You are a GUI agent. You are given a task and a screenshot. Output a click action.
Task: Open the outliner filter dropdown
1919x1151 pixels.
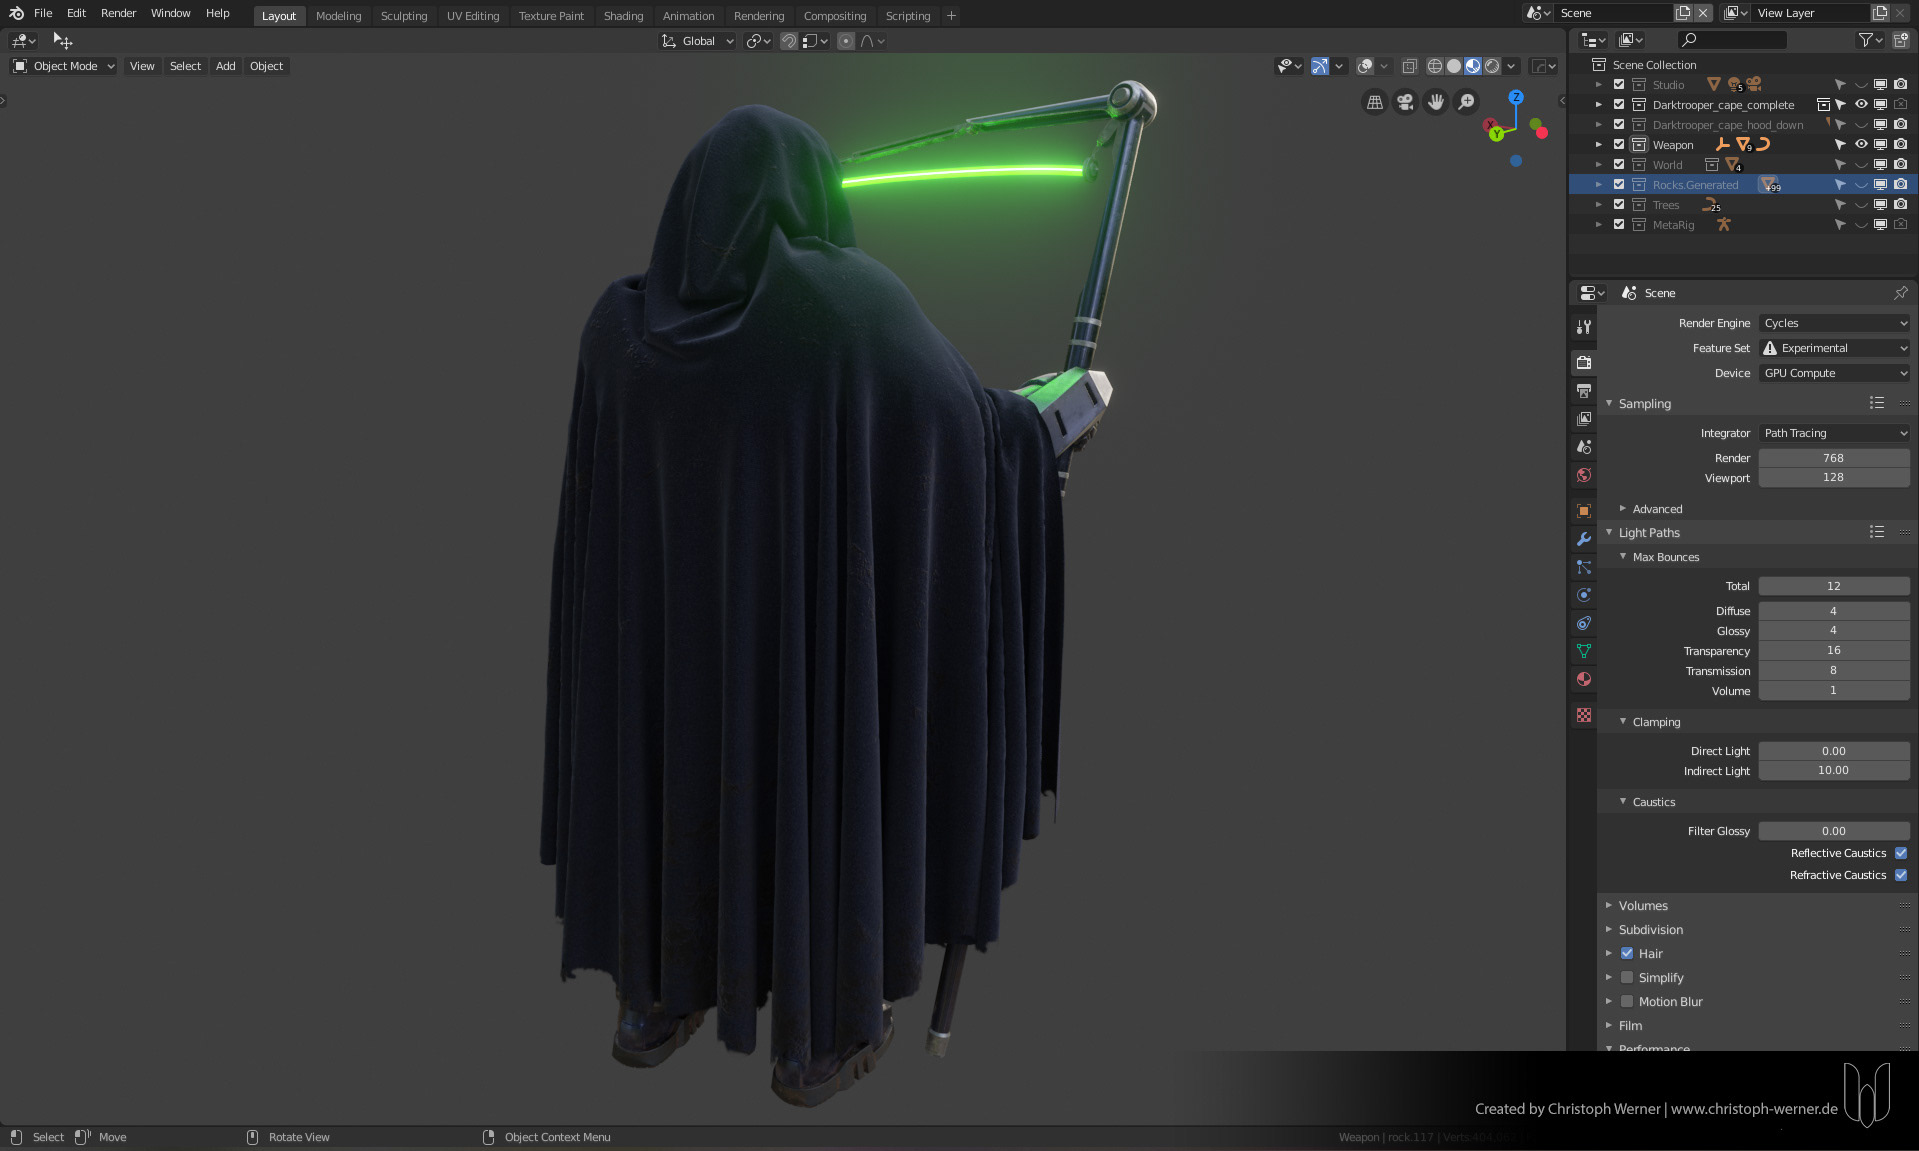(x=1870, y=40)
